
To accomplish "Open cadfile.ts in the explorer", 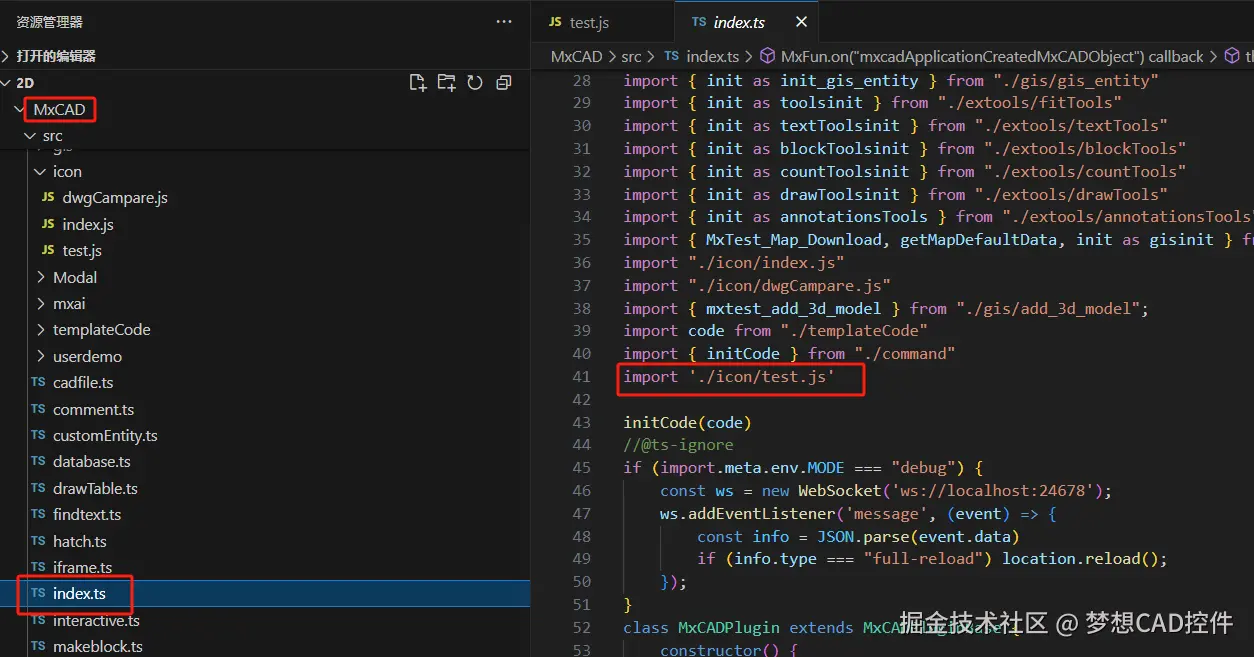I will pyautogui.click(x=83, y=382).
